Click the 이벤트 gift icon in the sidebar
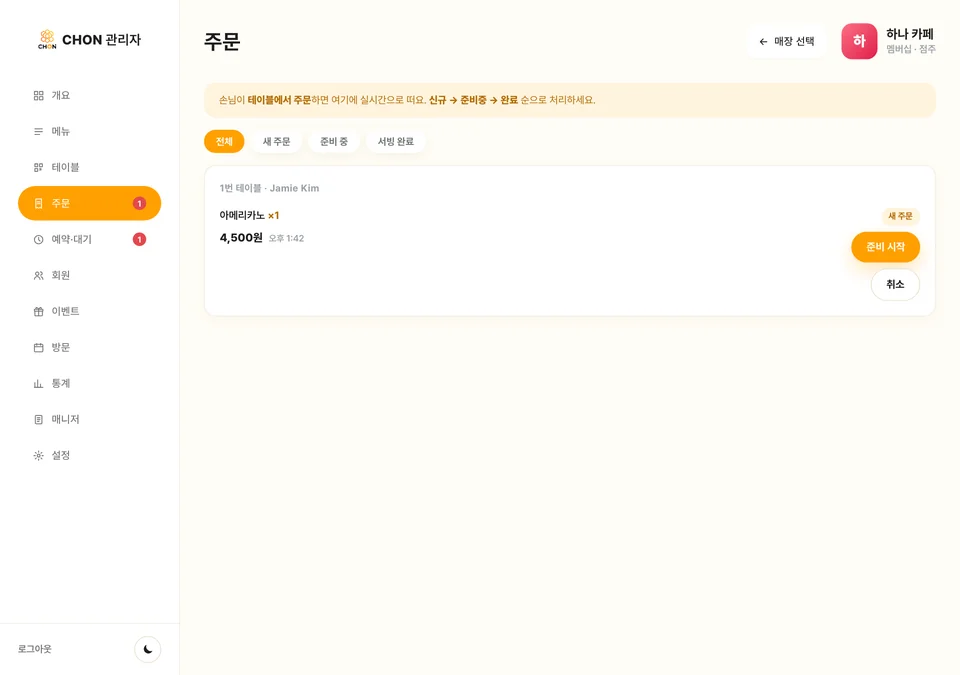960x675 pixels. 39,311
